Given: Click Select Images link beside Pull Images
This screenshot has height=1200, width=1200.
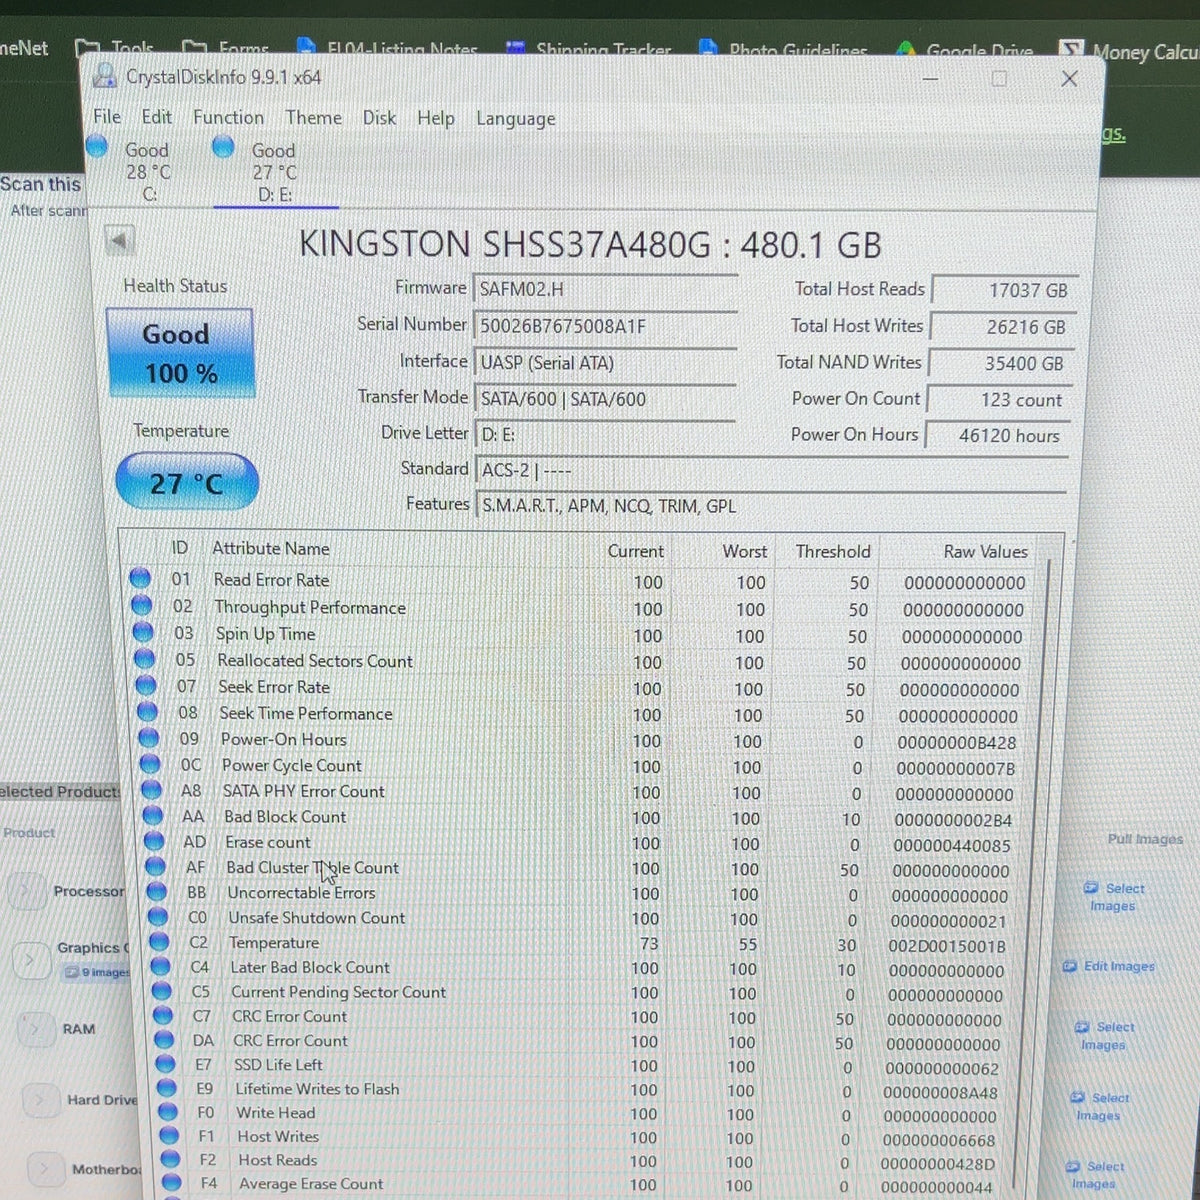Looking at the screenshot, I should [1114, 896].
